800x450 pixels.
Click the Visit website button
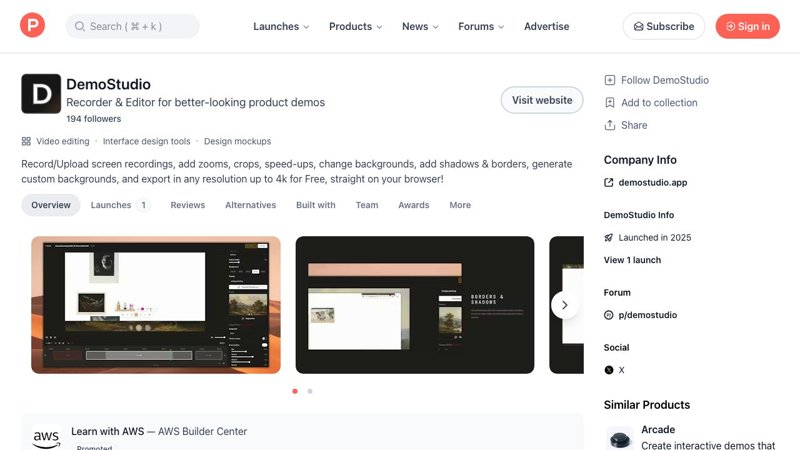coord(542,100)
